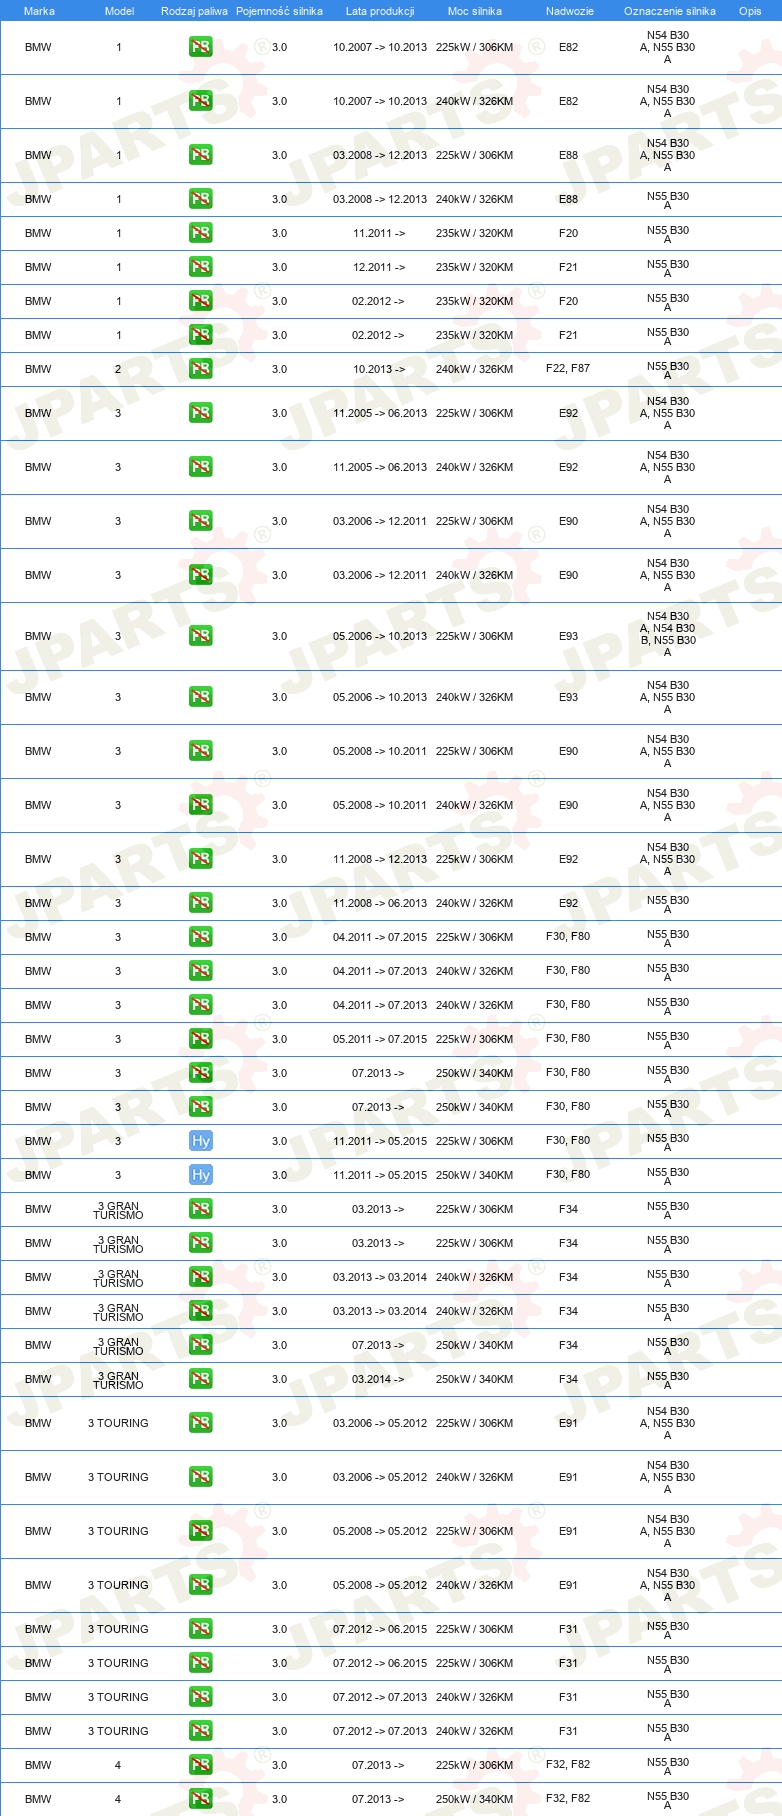
Task: Select F20 body cell in 02.2012 row
Action: click(x=568, y=301)
